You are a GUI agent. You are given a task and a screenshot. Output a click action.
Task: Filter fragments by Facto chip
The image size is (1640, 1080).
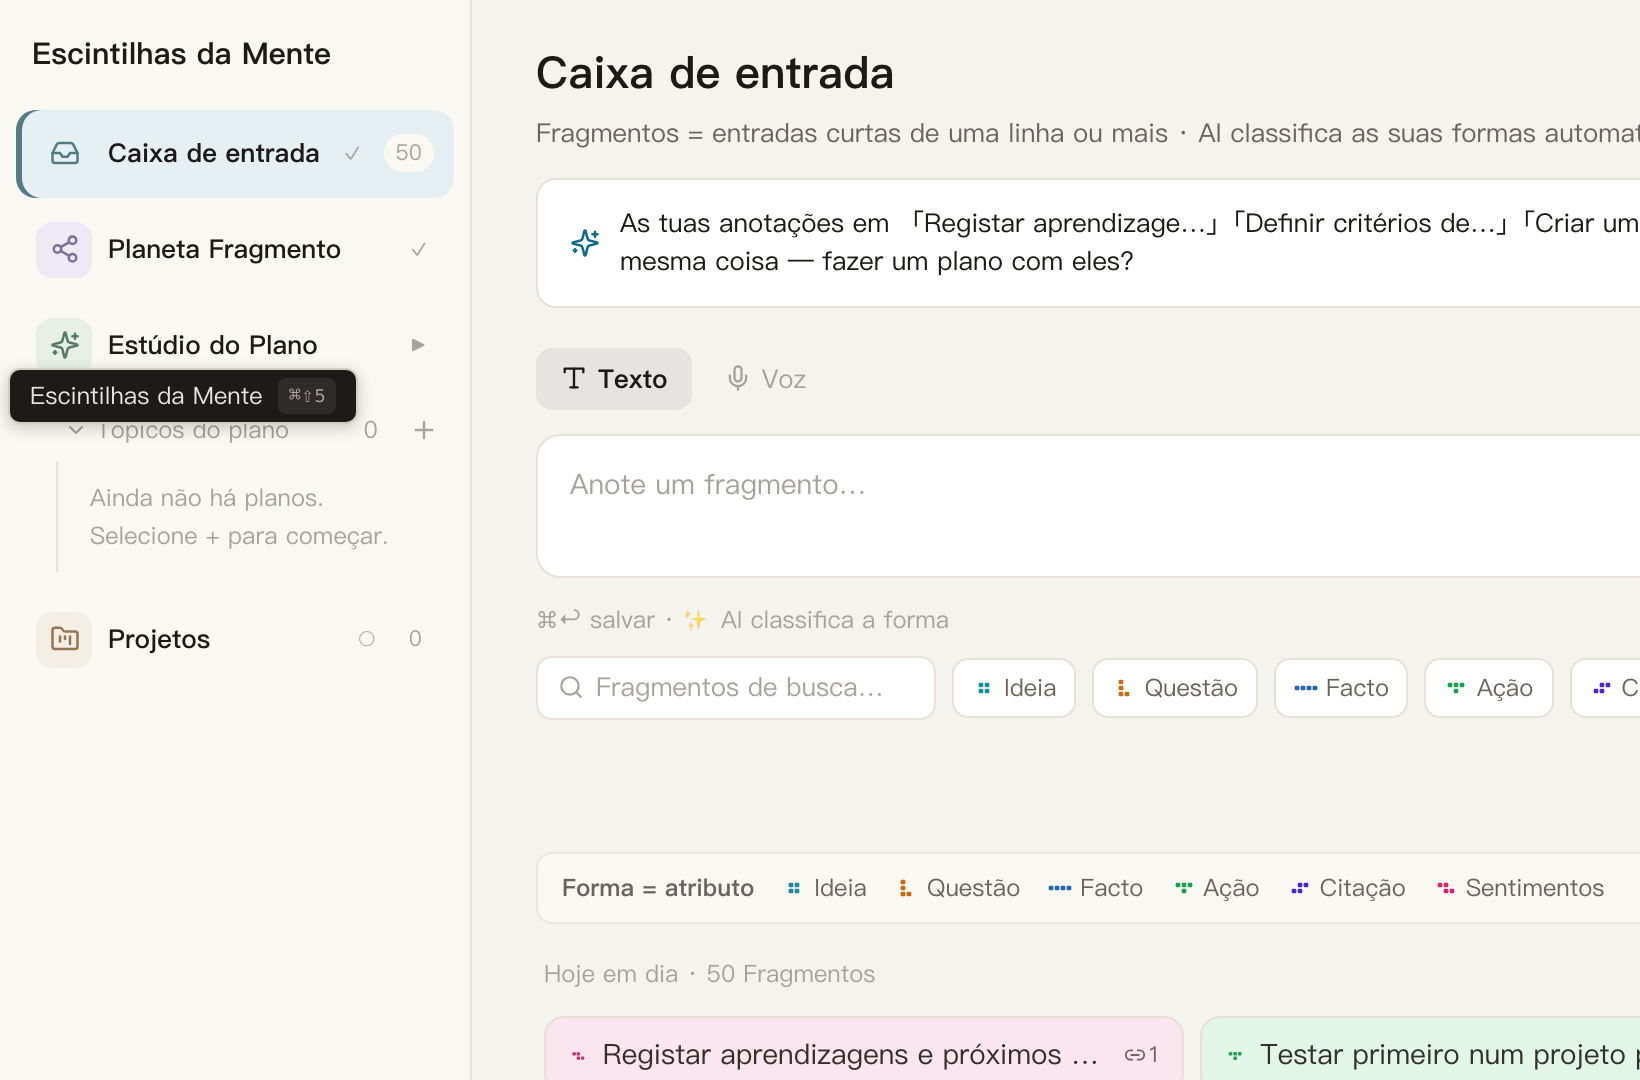1341,688
